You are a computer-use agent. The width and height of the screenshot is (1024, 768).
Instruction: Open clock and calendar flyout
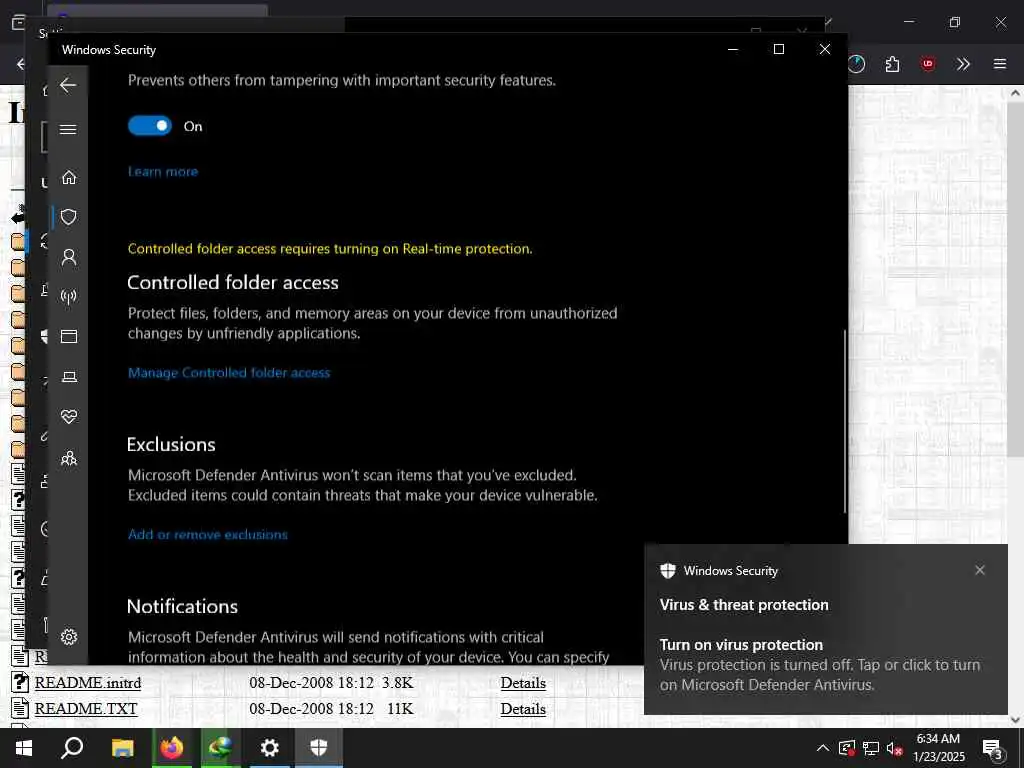938,748
